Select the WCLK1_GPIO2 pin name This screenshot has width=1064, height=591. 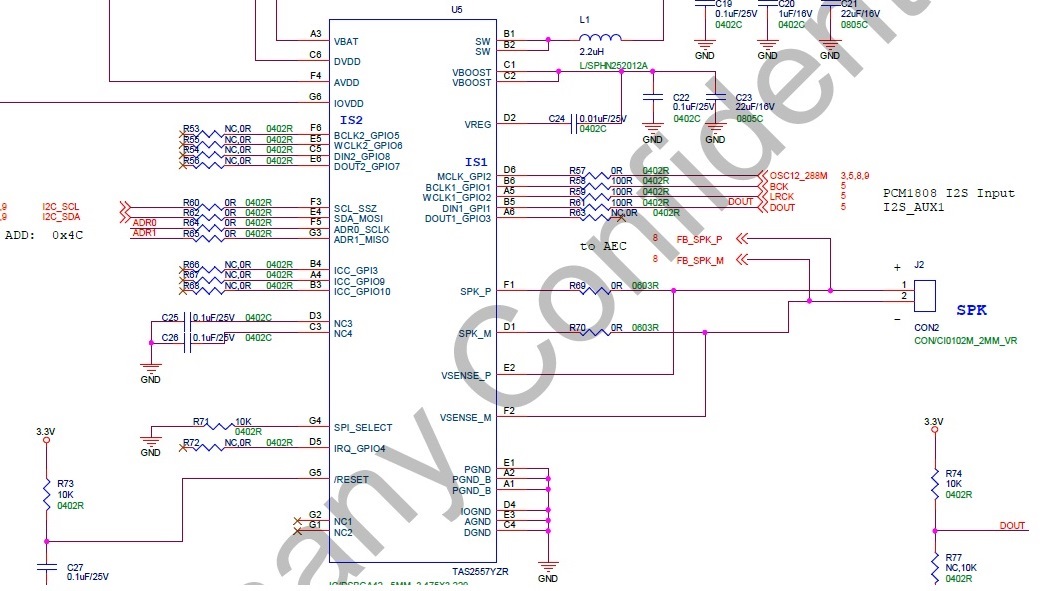click(x=457, y=198)
